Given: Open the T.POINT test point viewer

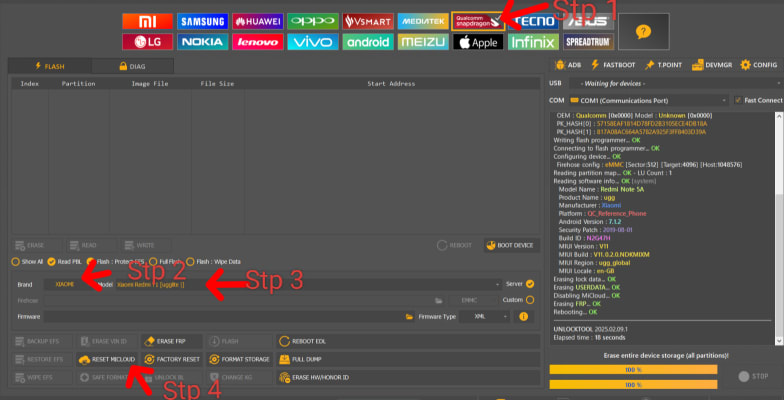Looking at the screenshot, I should (664, 65).
